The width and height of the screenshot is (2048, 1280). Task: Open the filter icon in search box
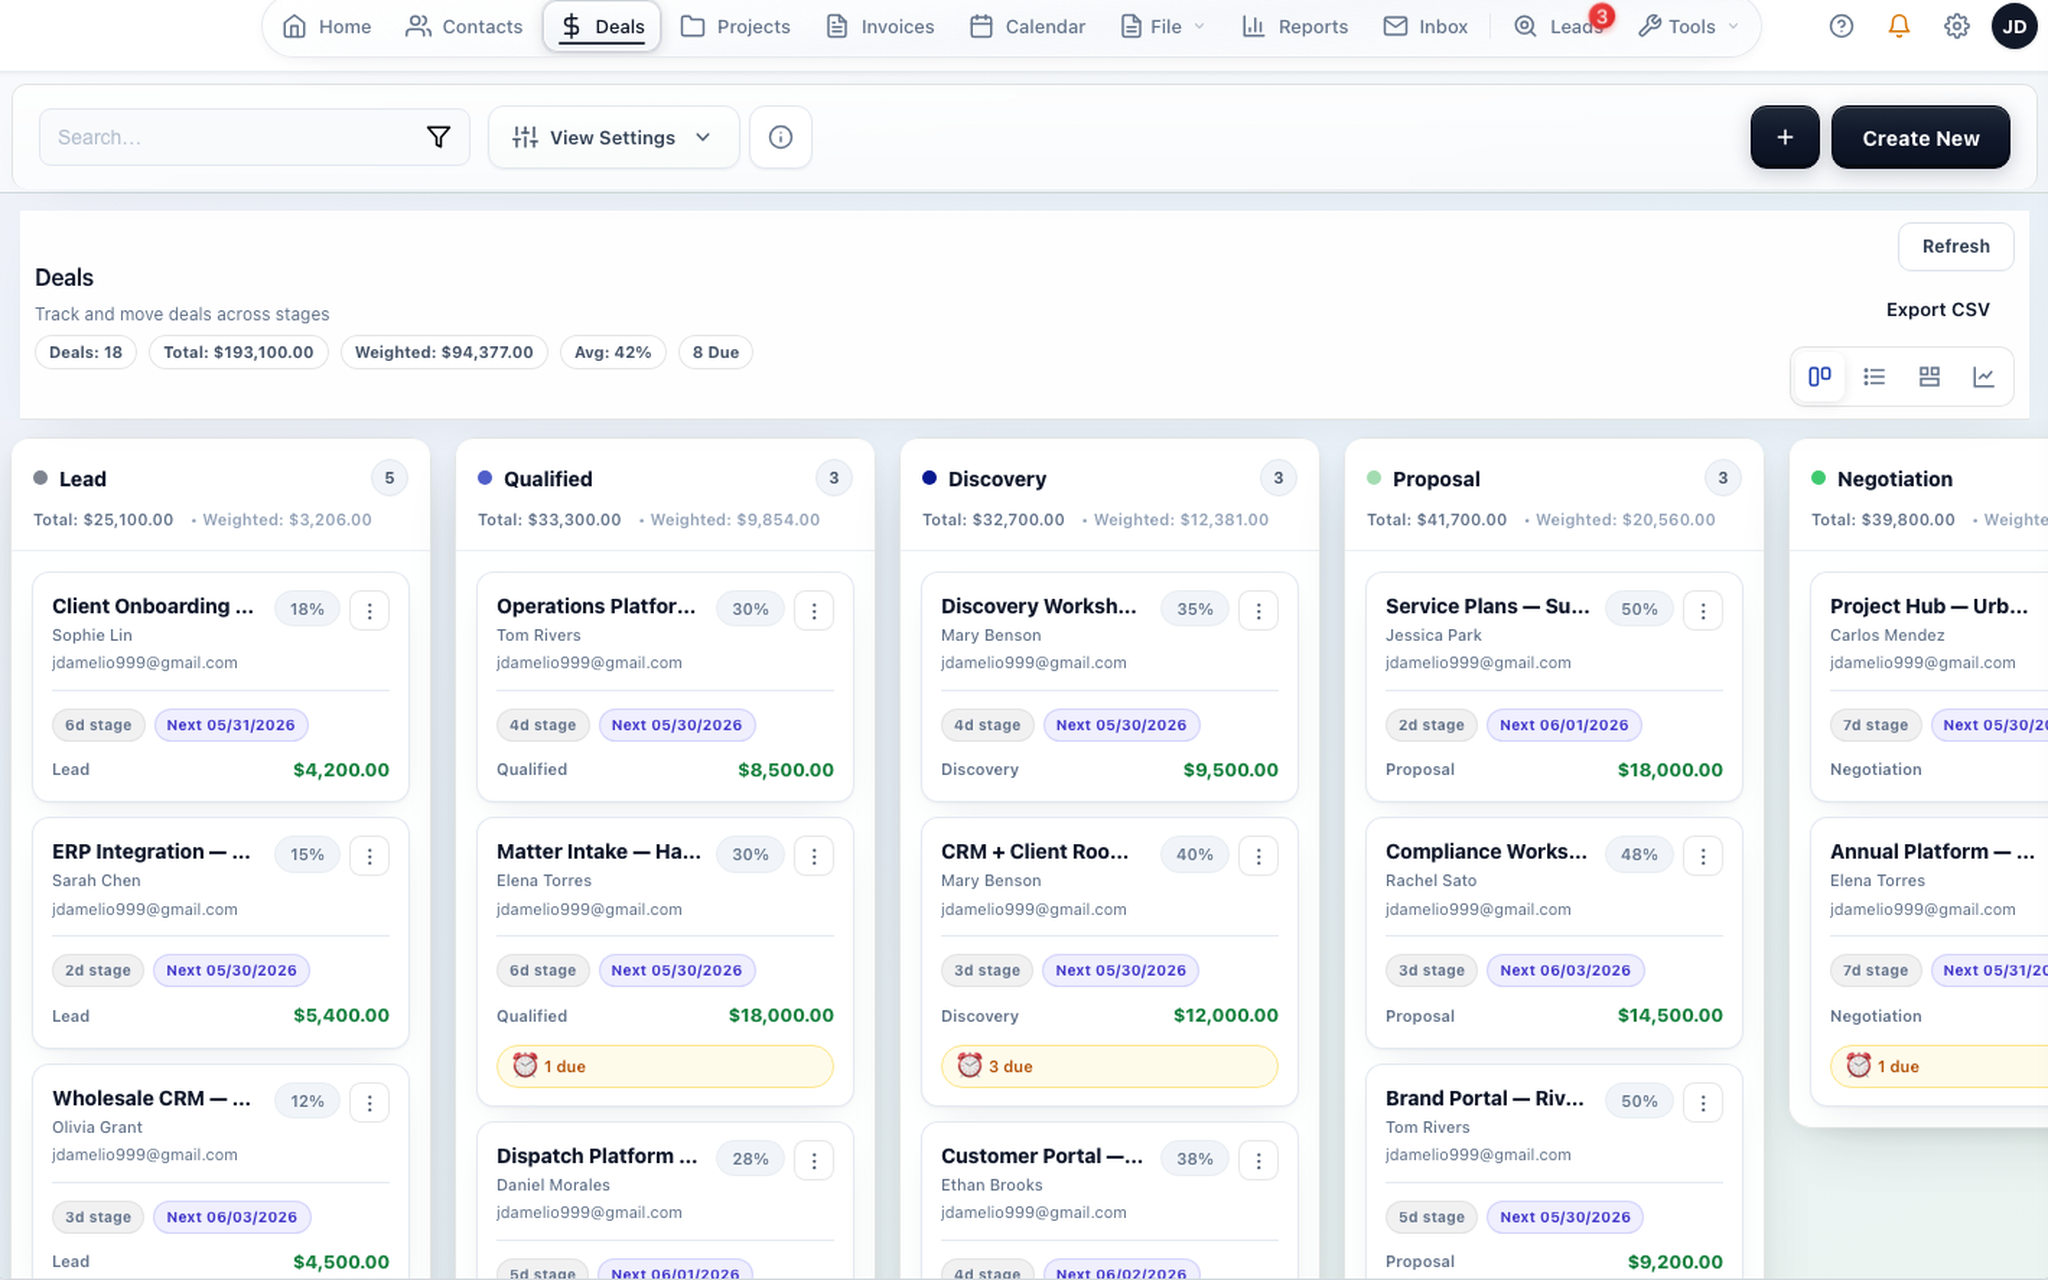(x=438, y=137)
